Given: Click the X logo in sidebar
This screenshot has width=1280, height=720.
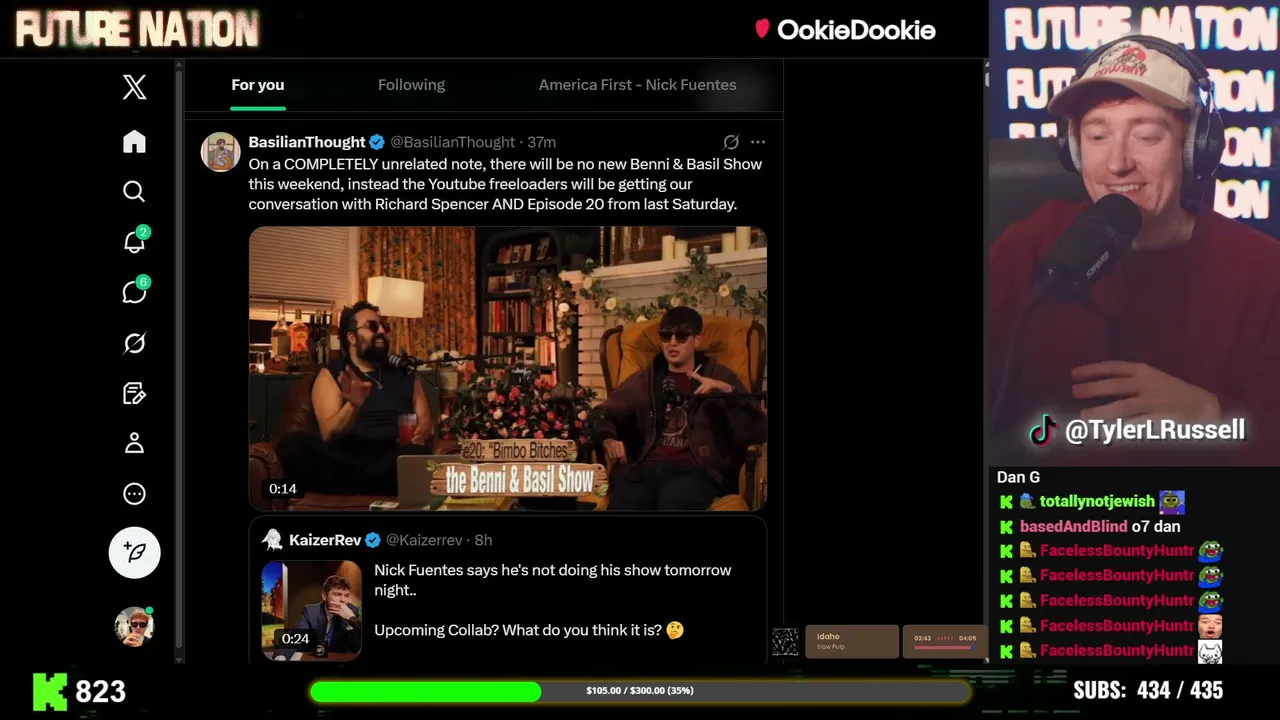Looking at the screenshot, I should pyautogui.click(x=134, y=87).
